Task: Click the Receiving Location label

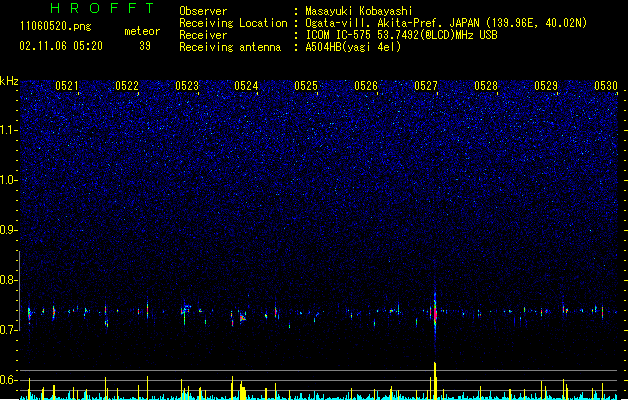Action: 233,23
